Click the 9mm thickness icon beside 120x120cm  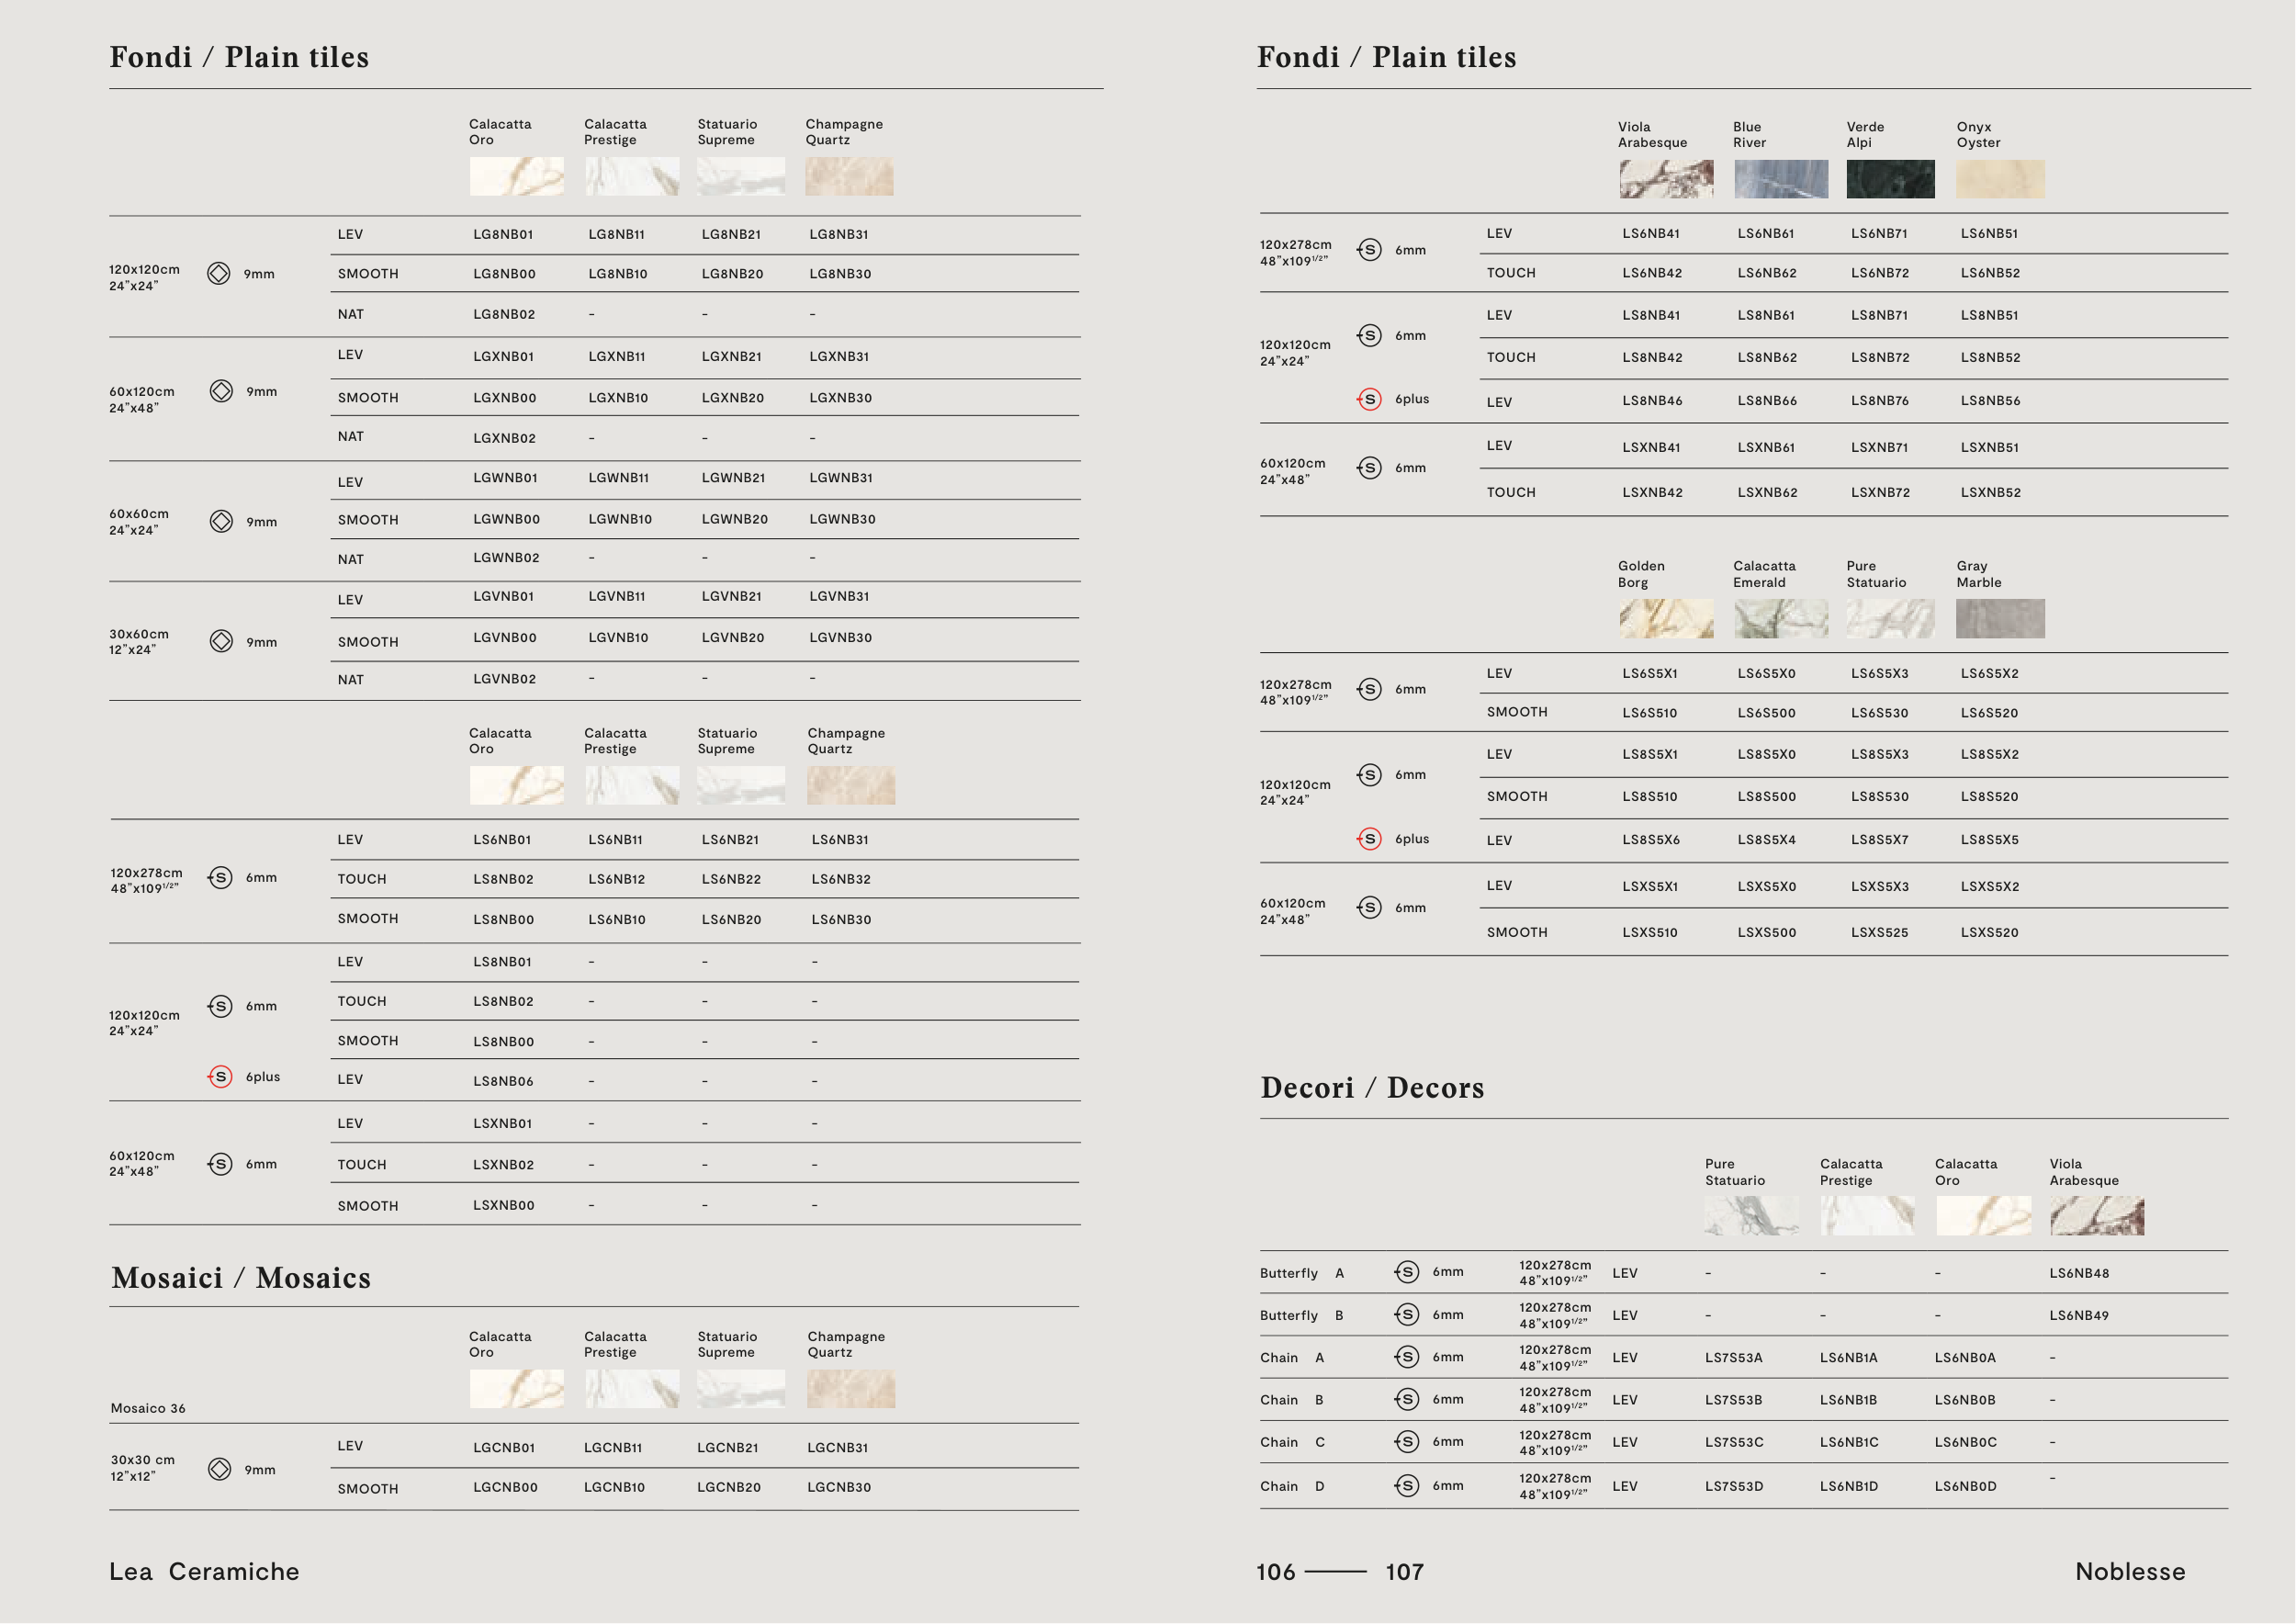pos(218,274)
